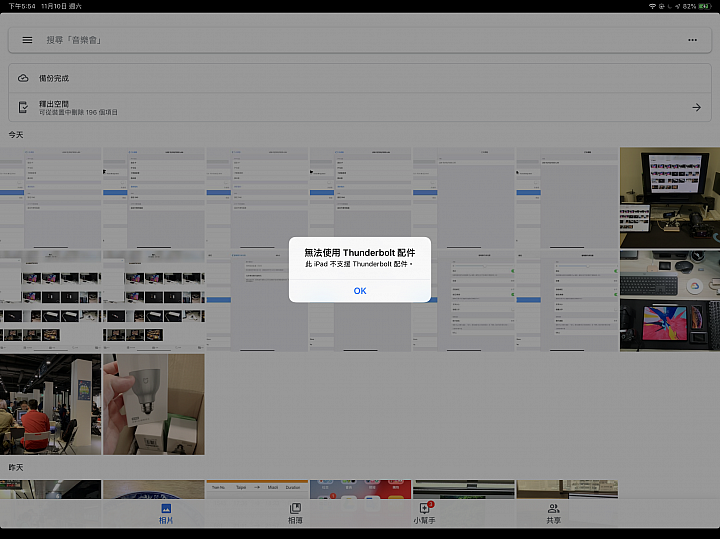
Task: Switch to the 相簿 Albums tab
Action: tap(295, 513)
